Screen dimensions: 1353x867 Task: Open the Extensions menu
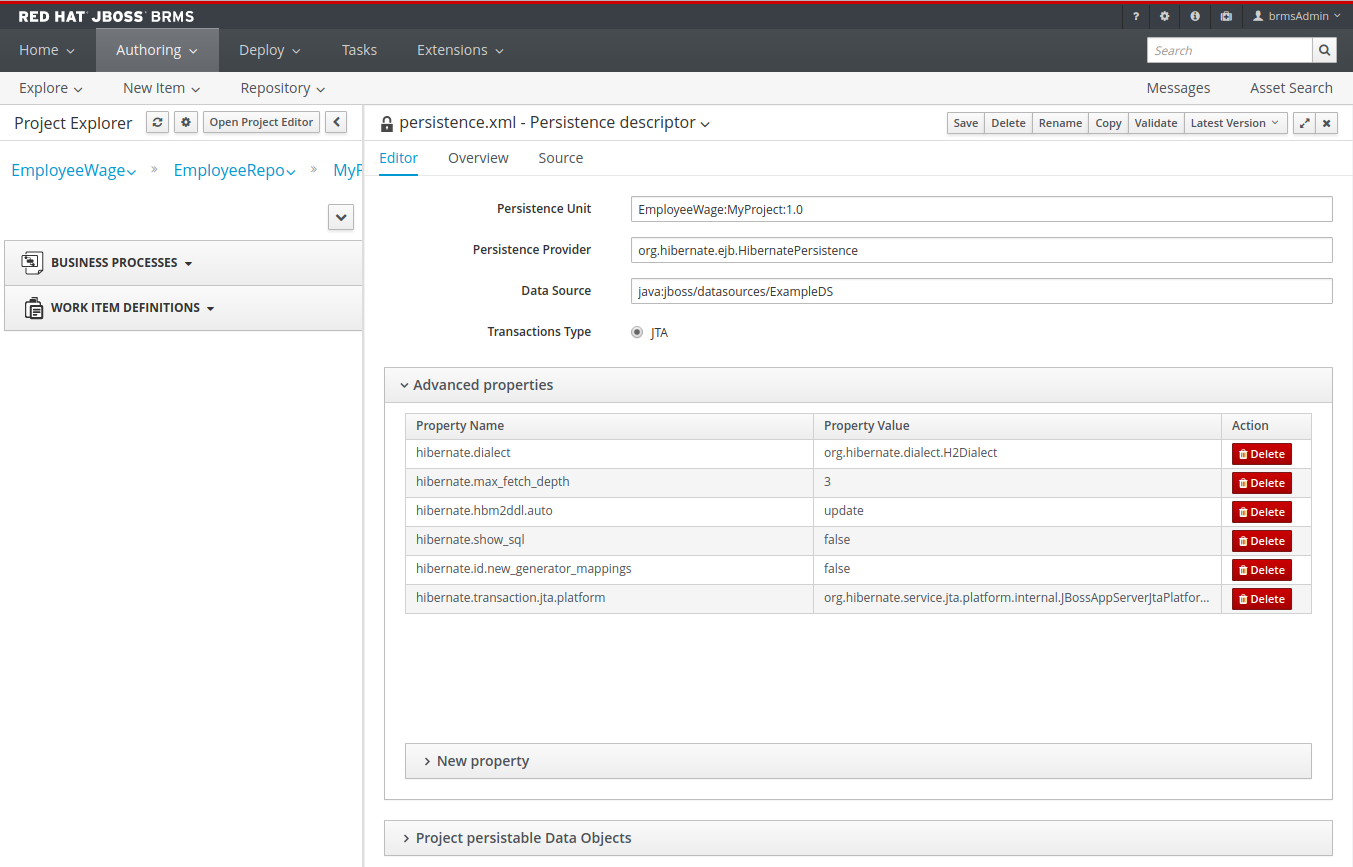460,50
